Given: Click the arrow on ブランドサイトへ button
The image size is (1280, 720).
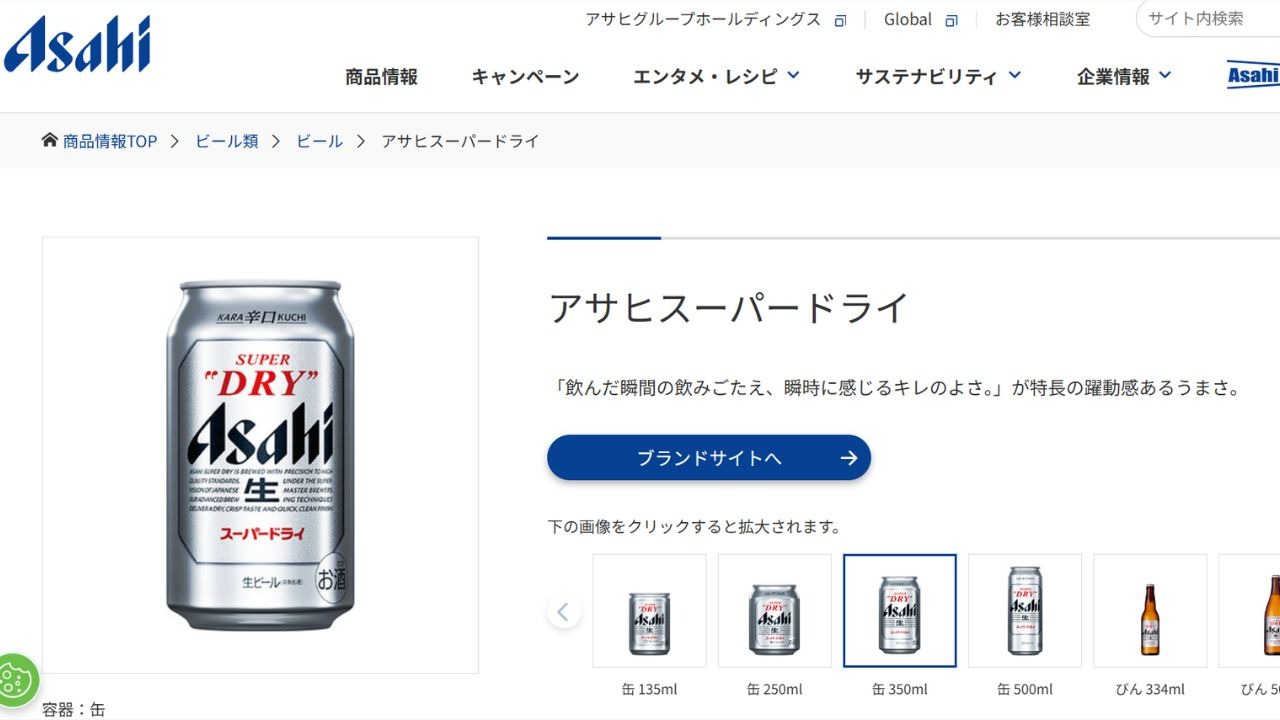Looking at the screenshot, I should point(849,458).
